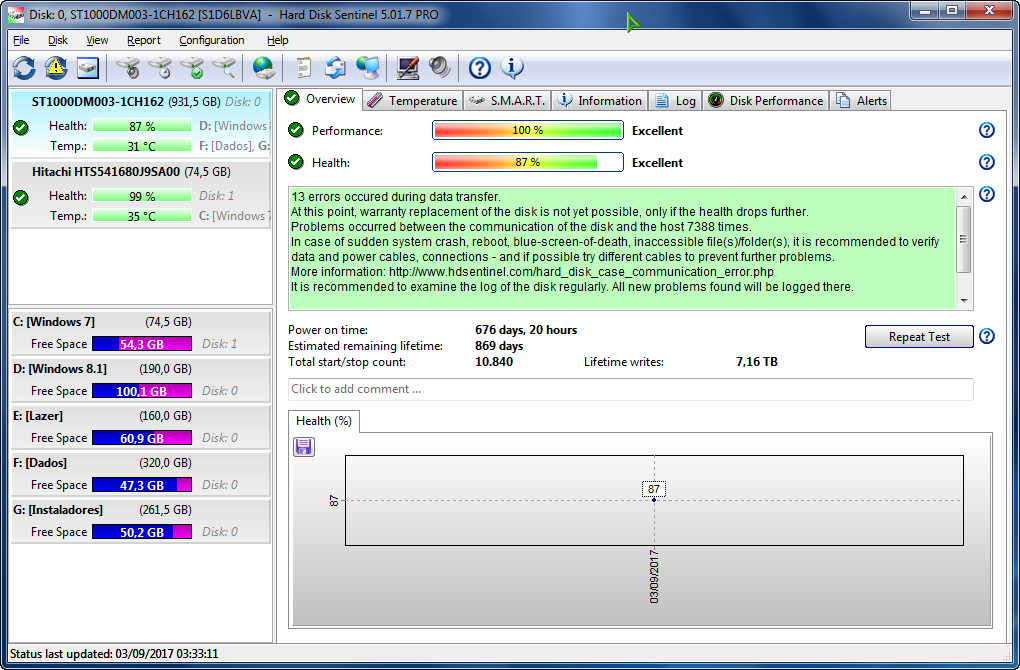Click the toolbar question mark help icon
The height and width of the screenshot is (670, 1020).
479,68
